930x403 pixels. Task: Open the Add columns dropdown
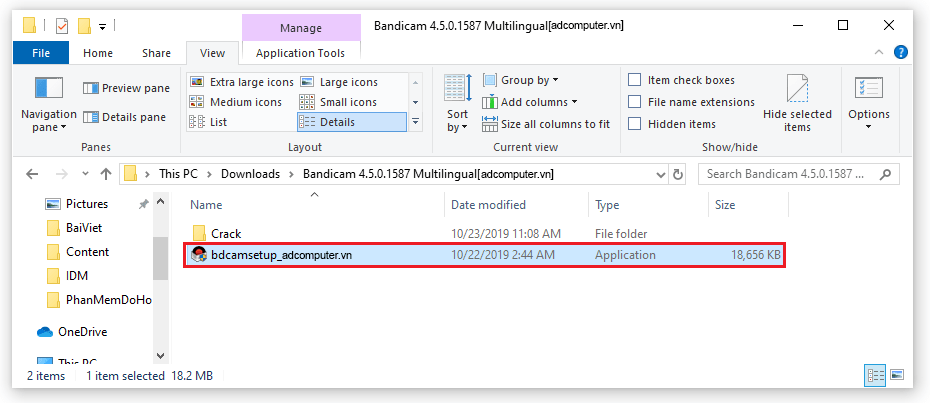pyautogui.click(x=530, y=102)
